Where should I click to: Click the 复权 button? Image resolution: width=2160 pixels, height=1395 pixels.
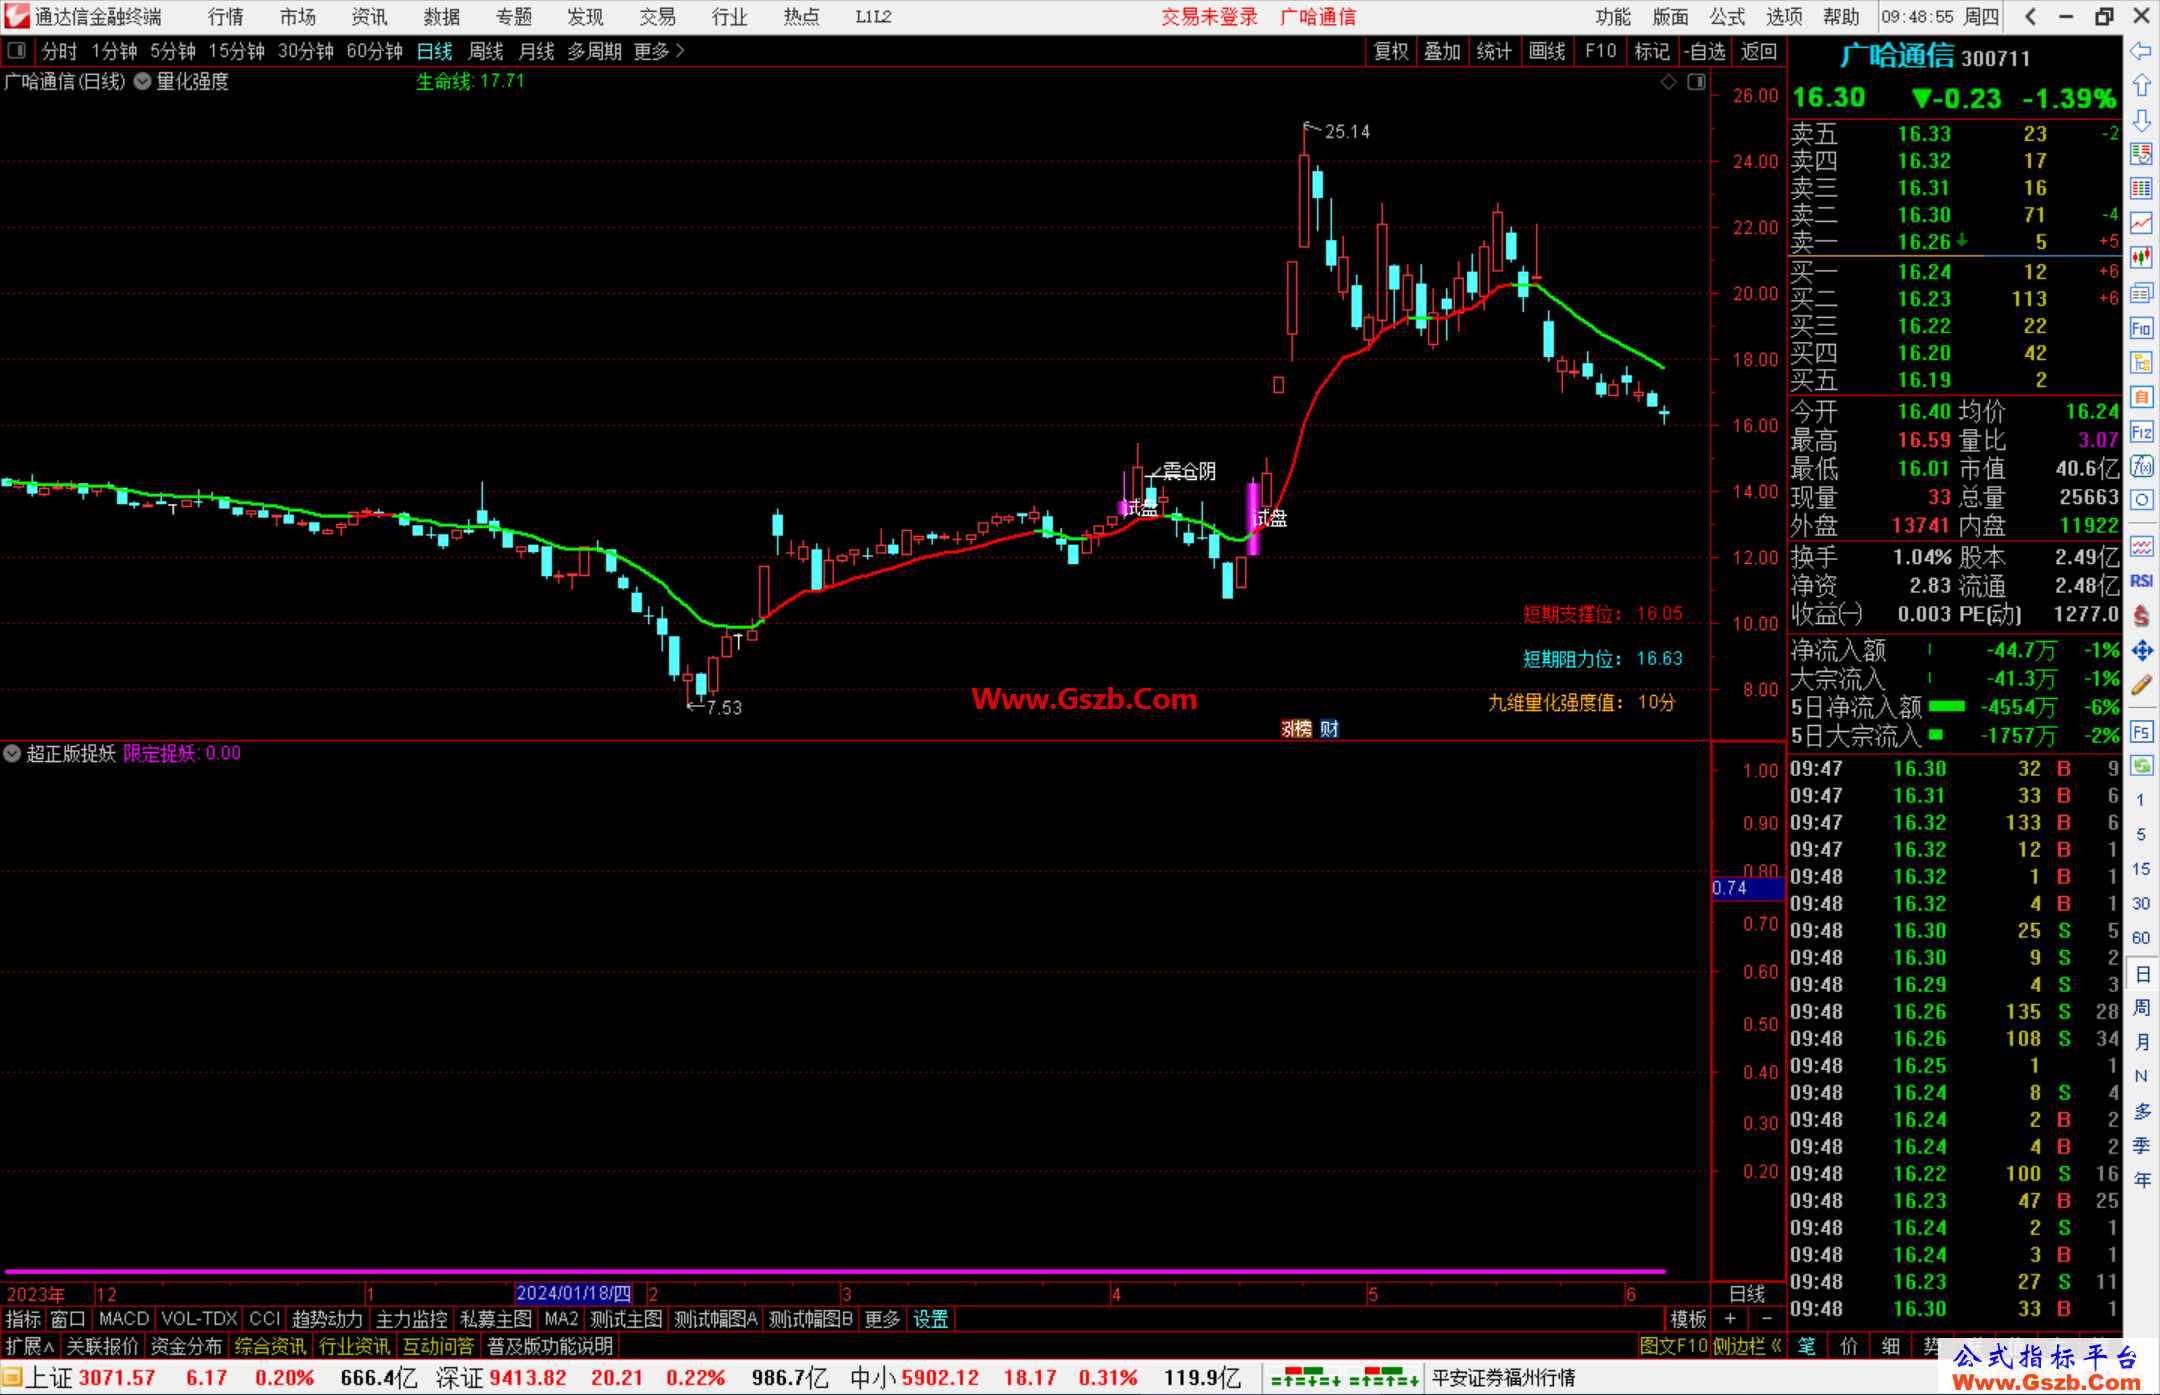coord(1391,51)
